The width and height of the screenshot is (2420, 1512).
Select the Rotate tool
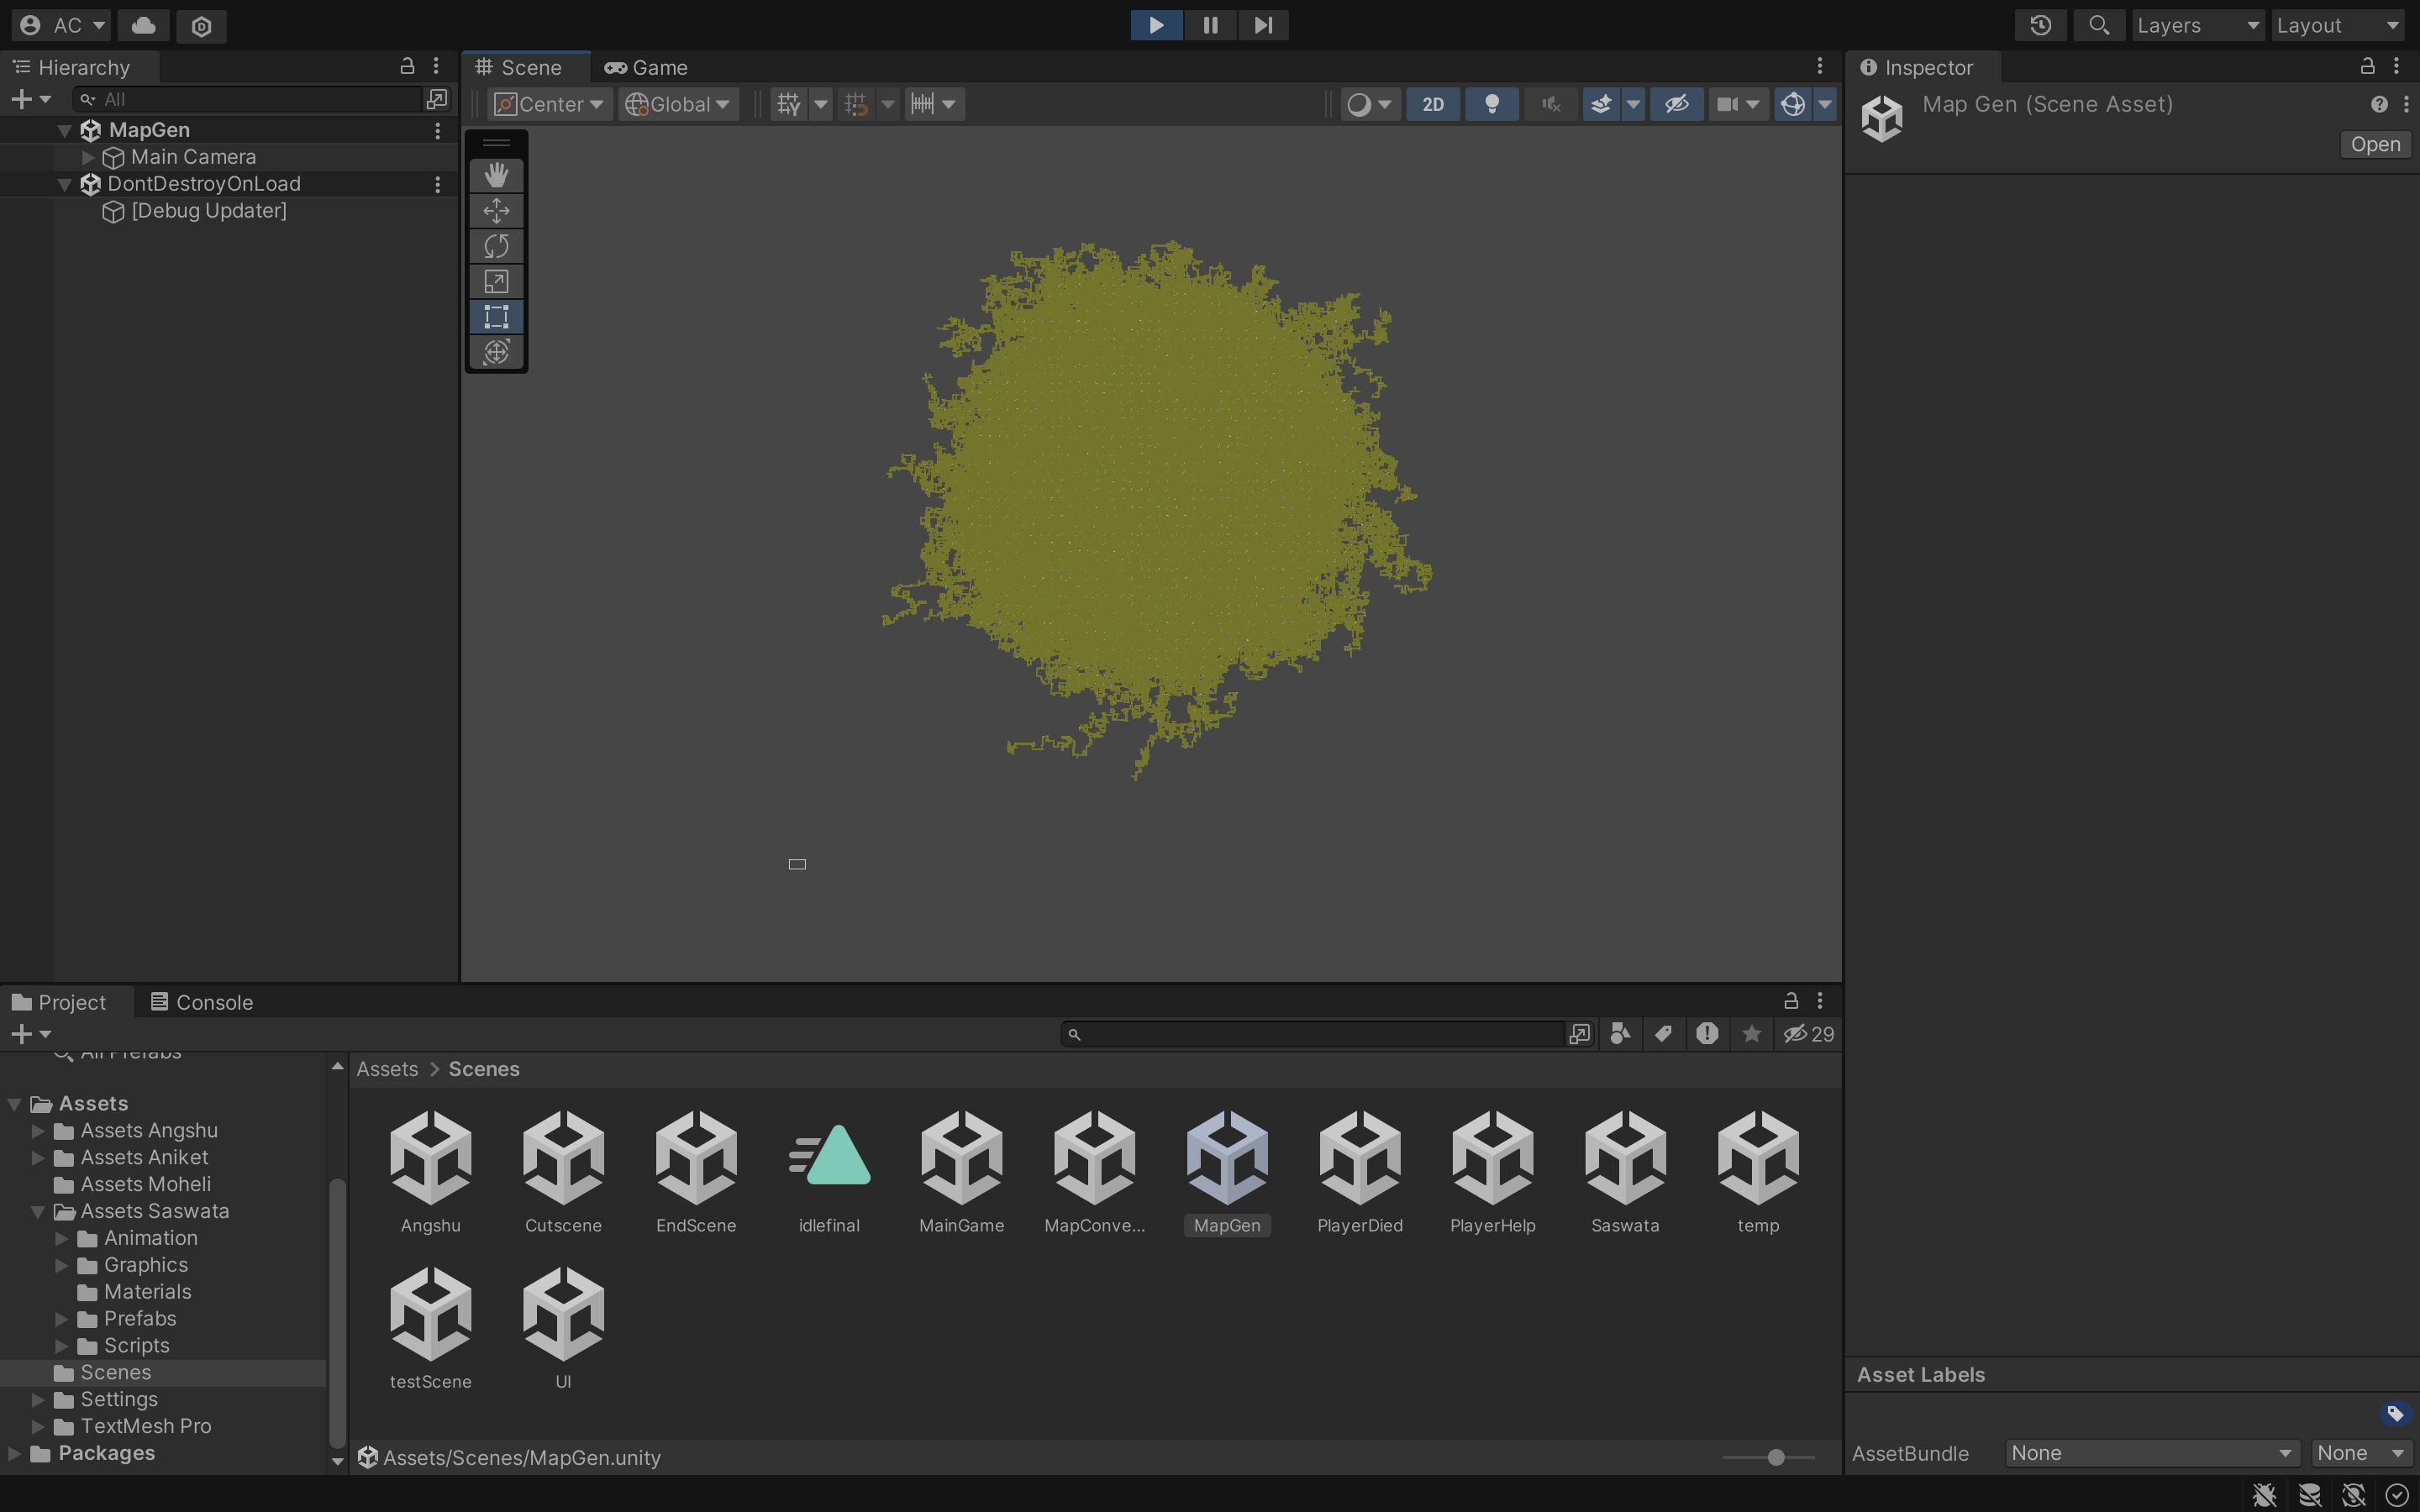tap(496, 246)
